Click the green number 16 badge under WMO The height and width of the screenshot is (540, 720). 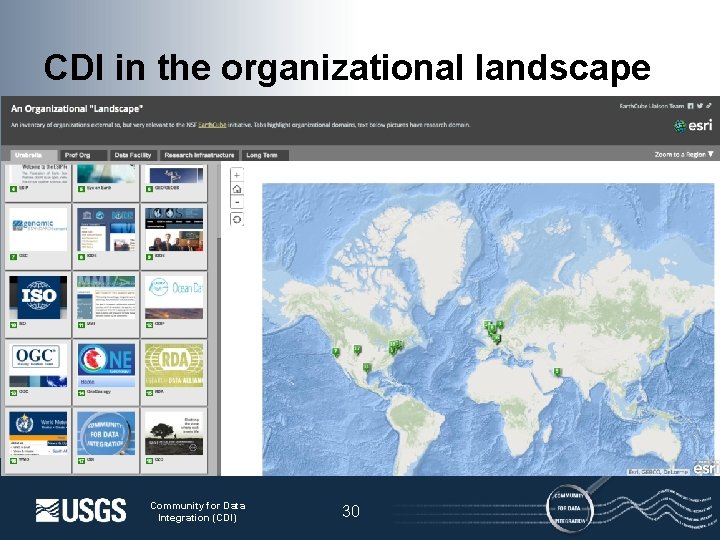coord(13,461)
